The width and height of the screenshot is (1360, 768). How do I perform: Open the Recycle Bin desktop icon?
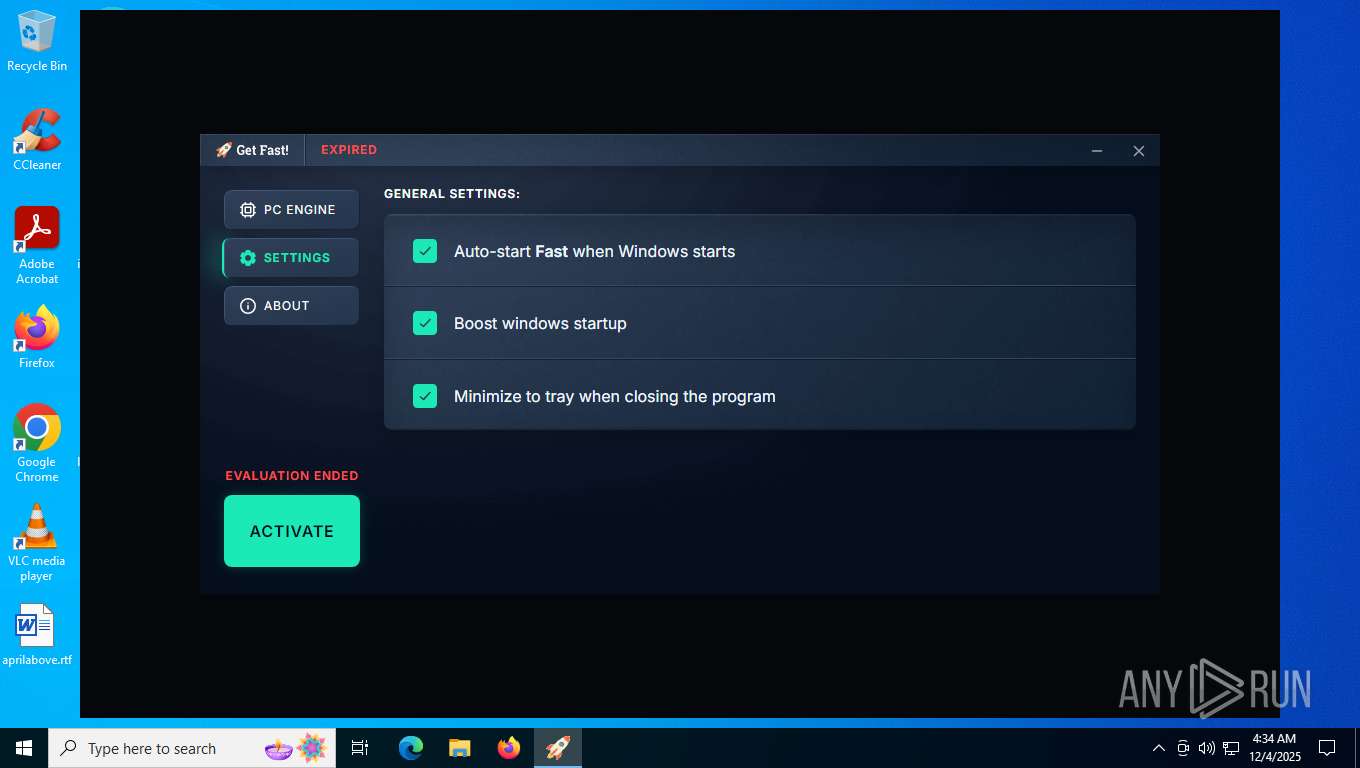point(37,42)
